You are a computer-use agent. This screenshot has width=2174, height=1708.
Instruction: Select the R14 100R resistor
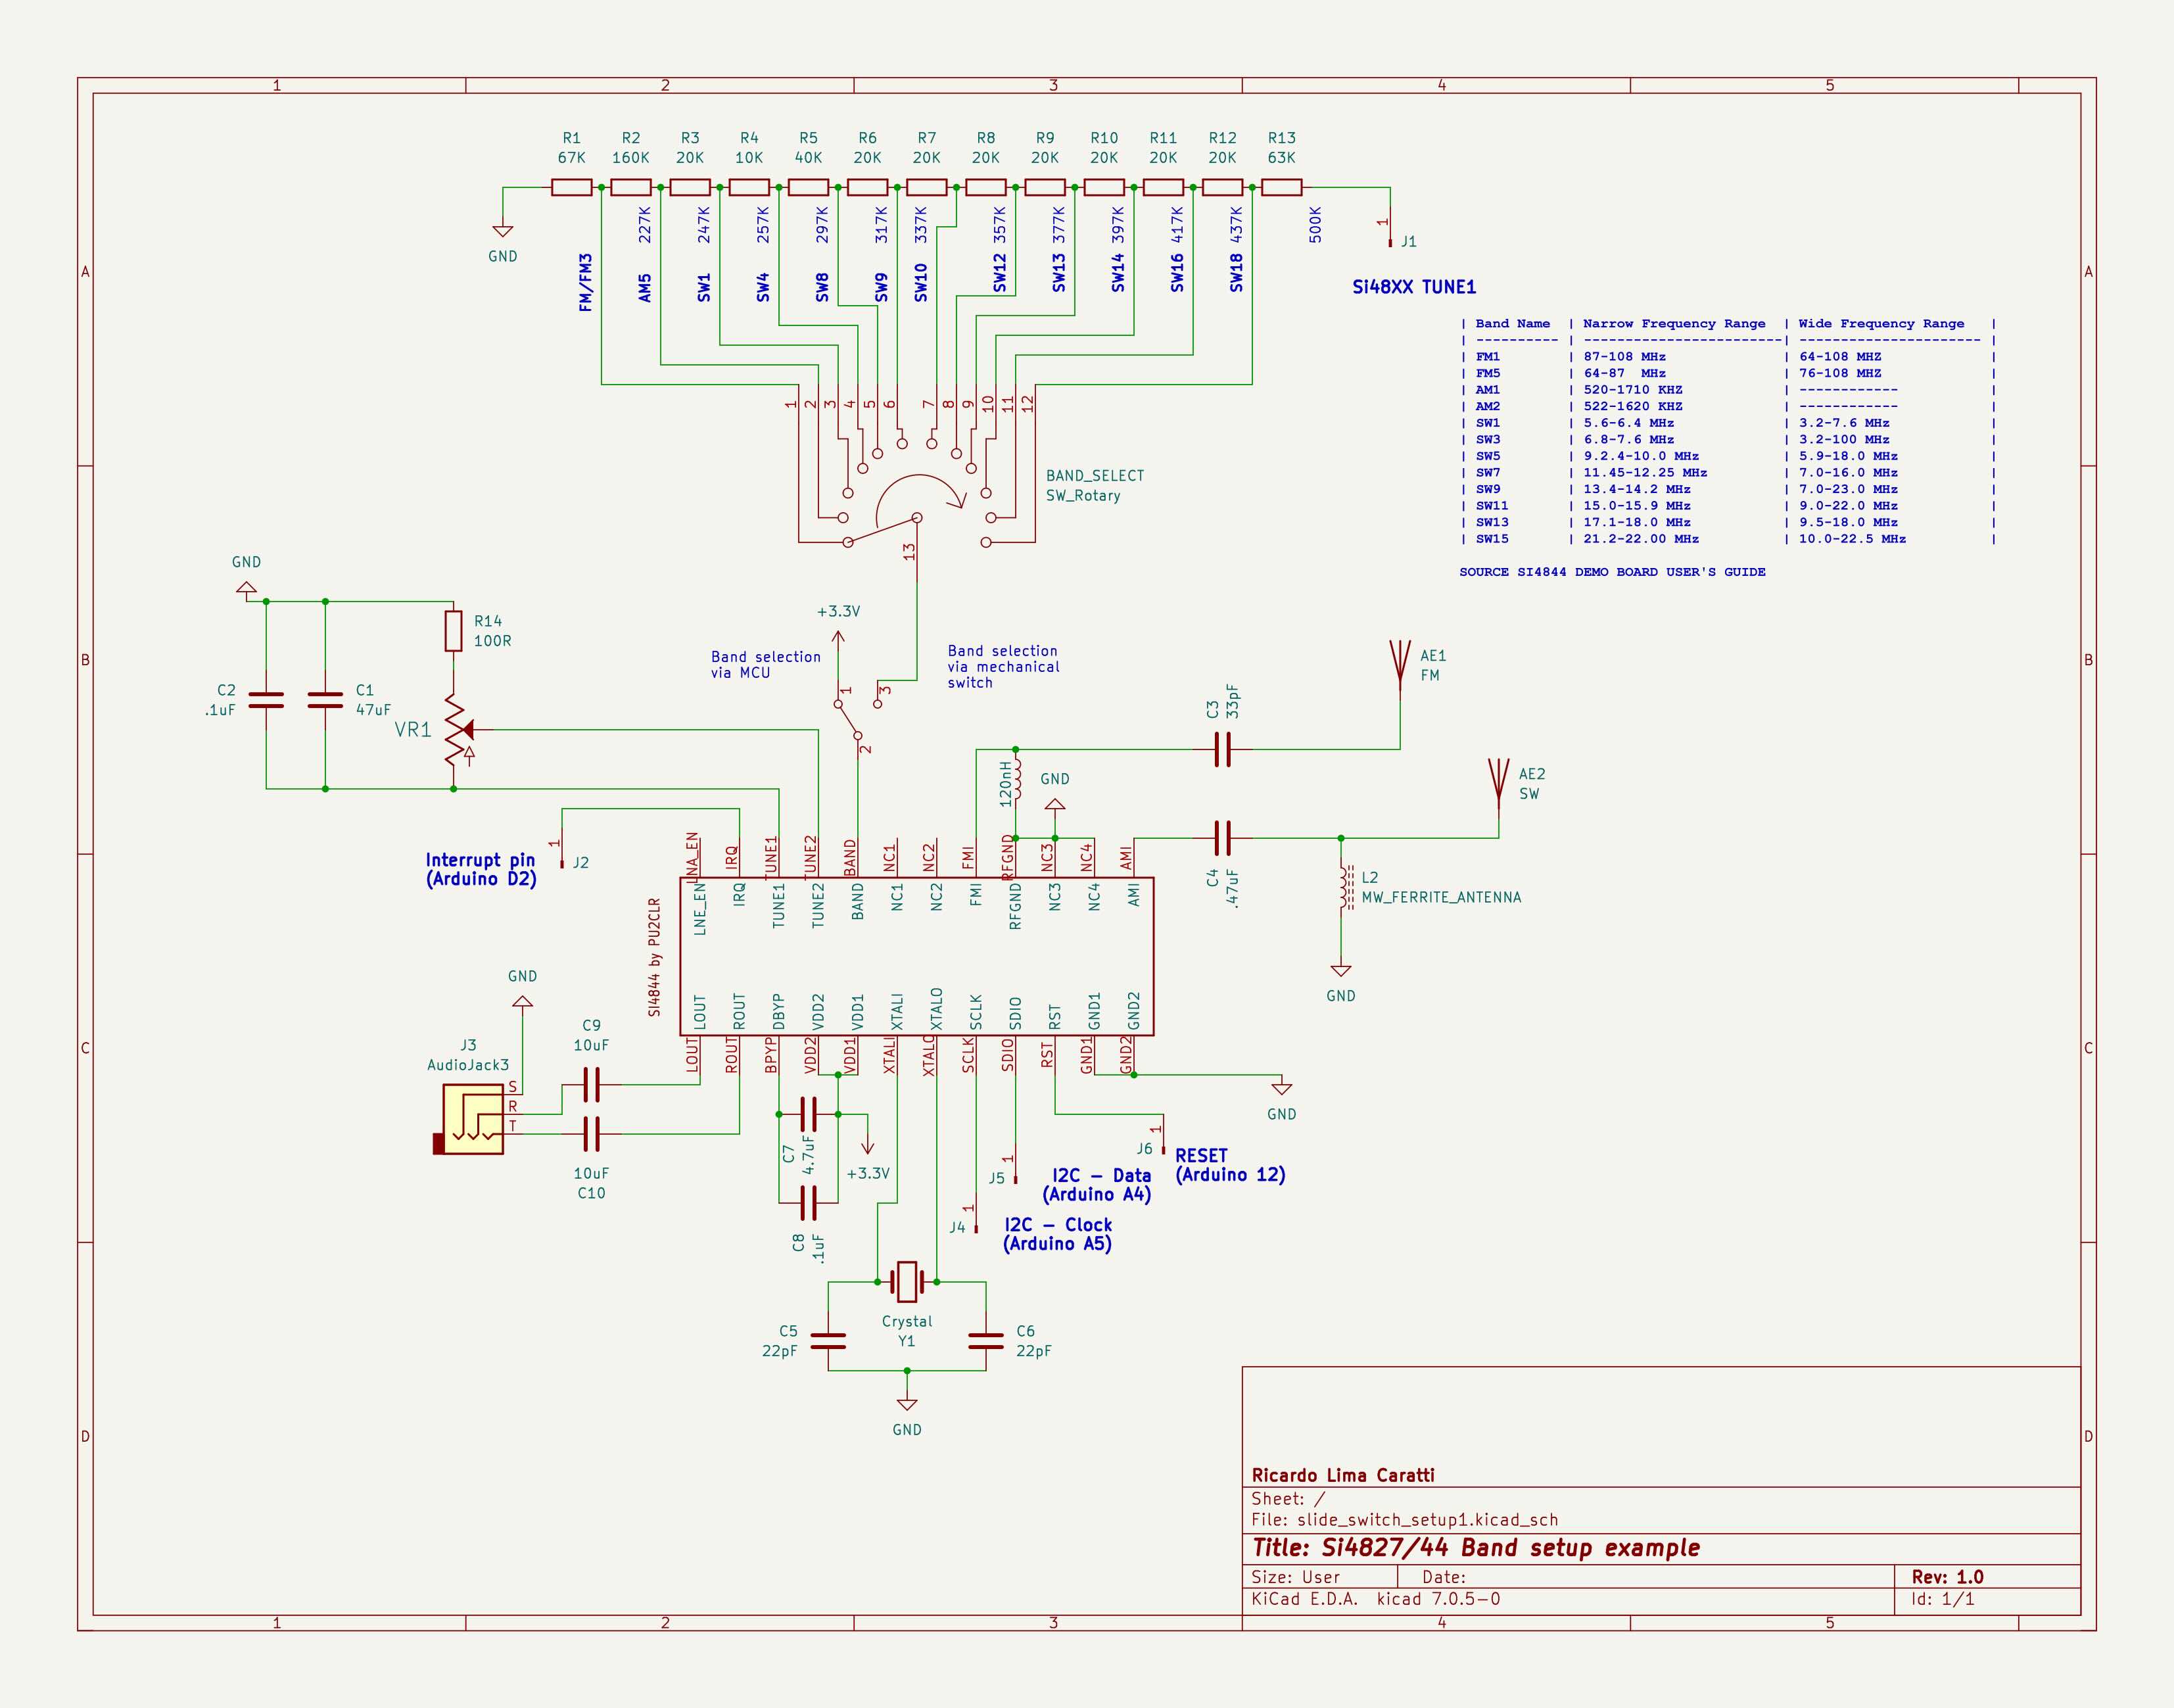coord(453,631)
